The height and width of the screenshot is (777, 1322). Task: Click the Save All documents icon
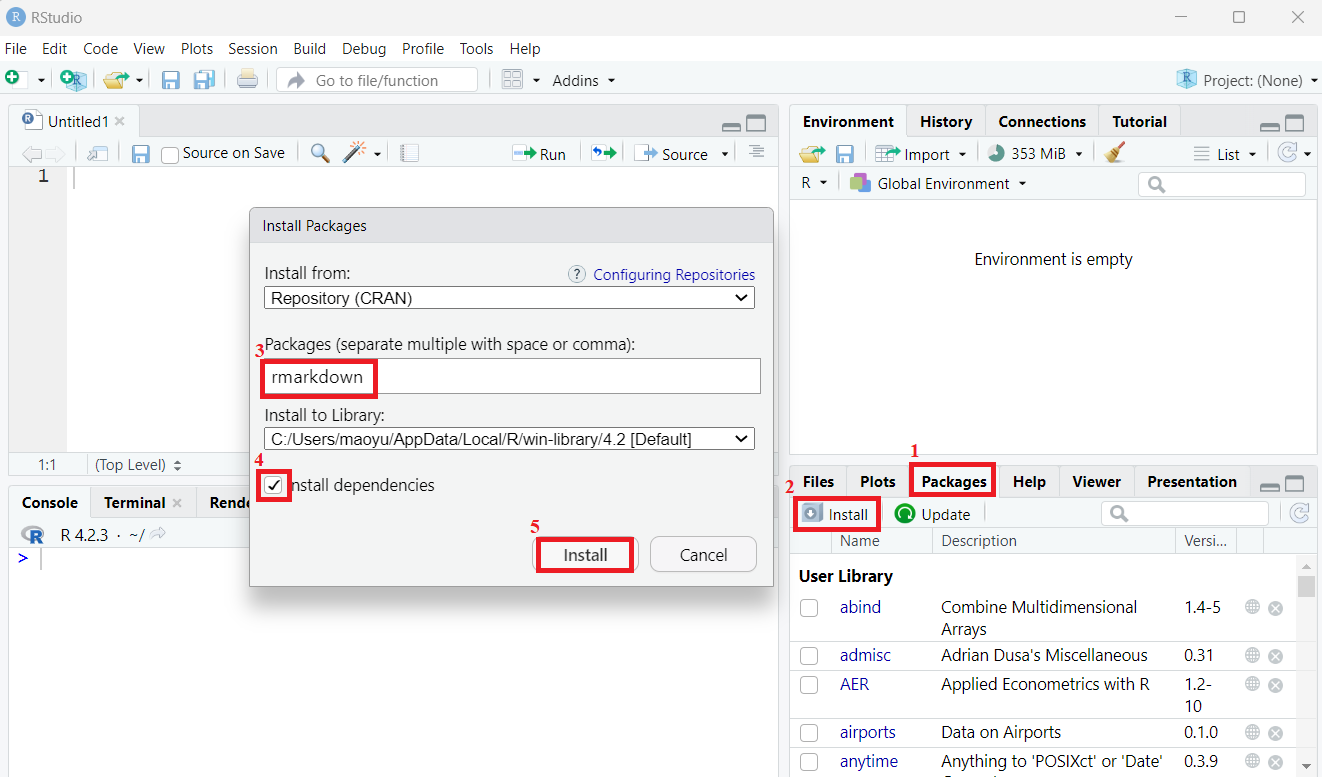pos(204,80)
